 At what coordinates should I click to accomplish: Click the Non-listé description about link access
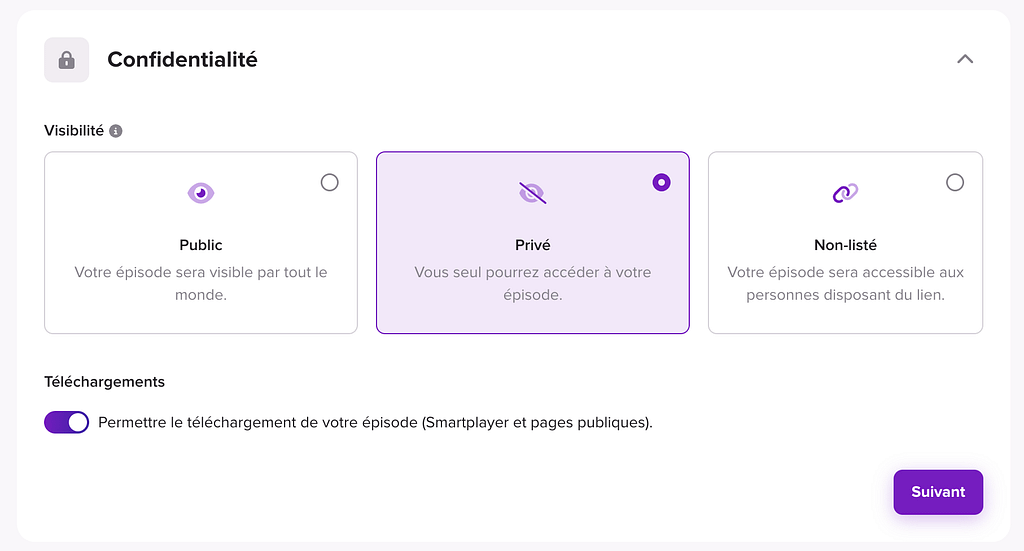pyautogui.click(x=845, y=283)
